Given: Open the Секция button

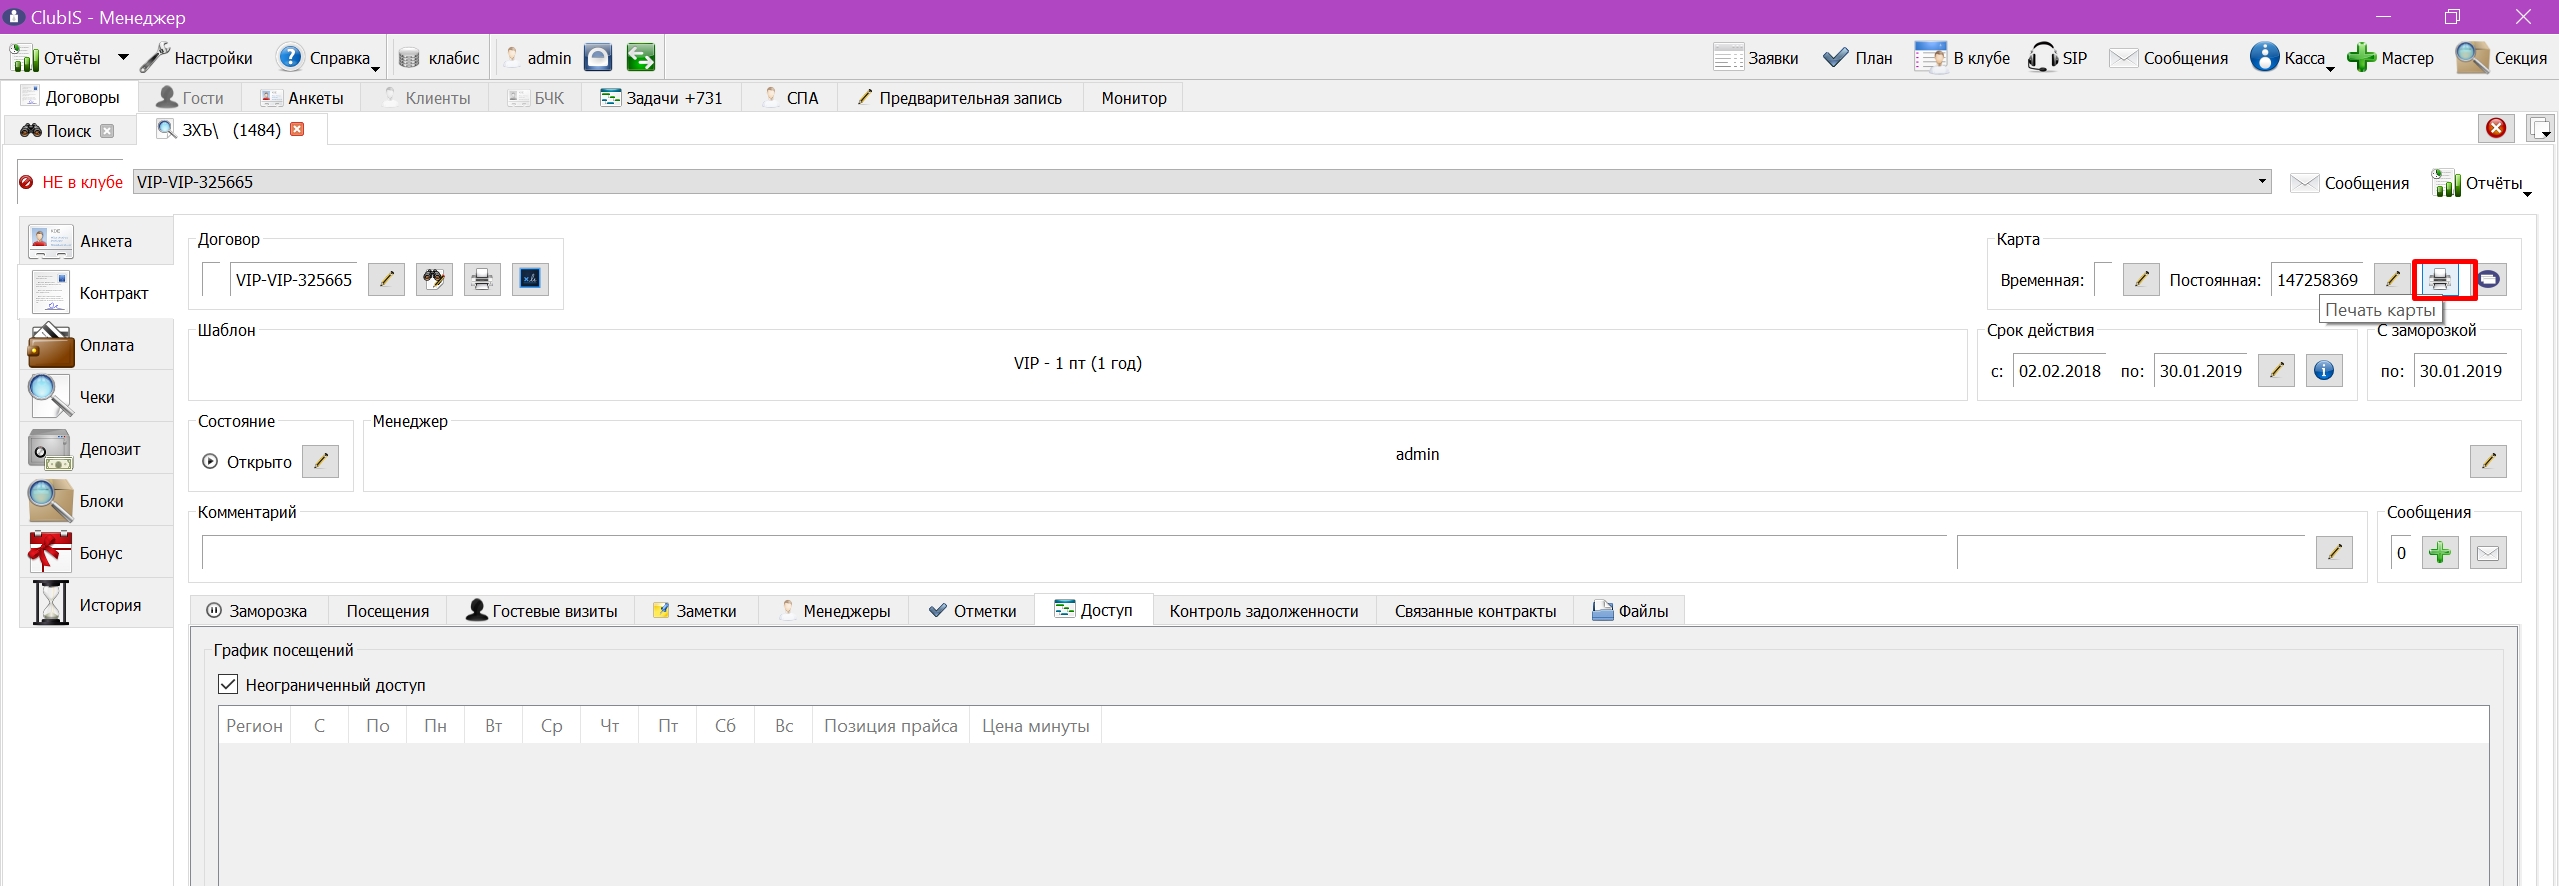Looking at the screenshot, I should 2501,58.
